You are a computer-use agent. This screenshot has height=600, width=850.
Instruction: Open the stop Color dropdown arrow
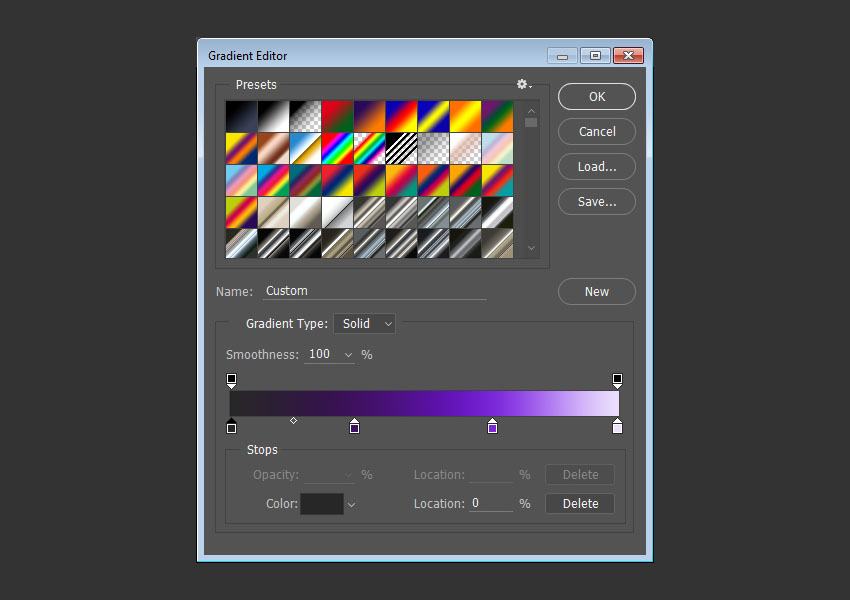click(x=351, y=505)
